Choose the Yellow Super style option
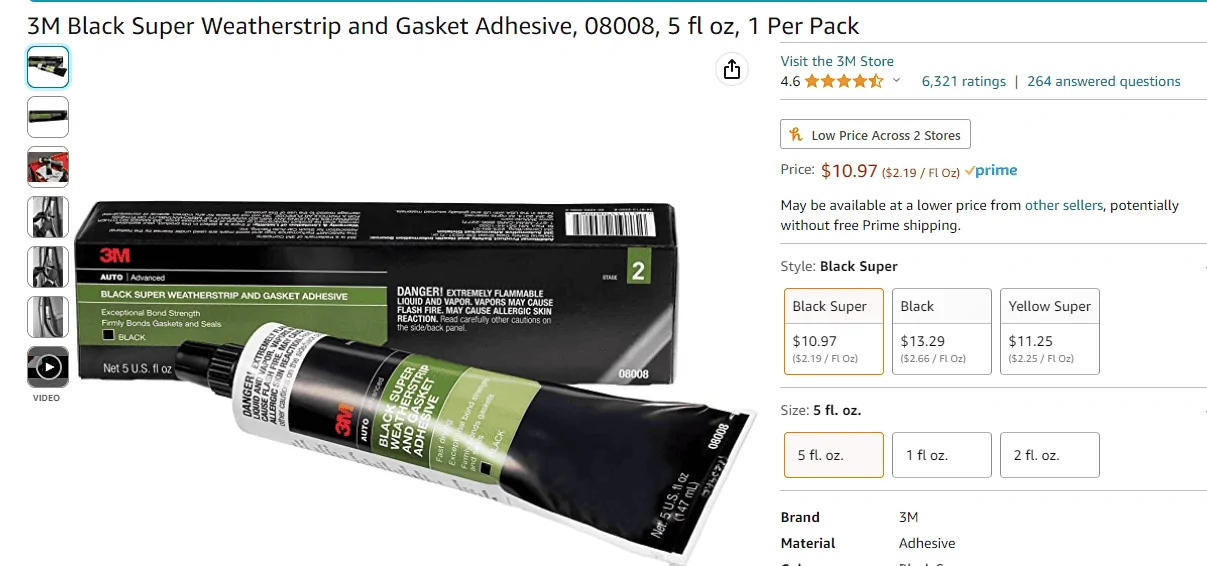The image size is (1207, 566). point(1050,331)
